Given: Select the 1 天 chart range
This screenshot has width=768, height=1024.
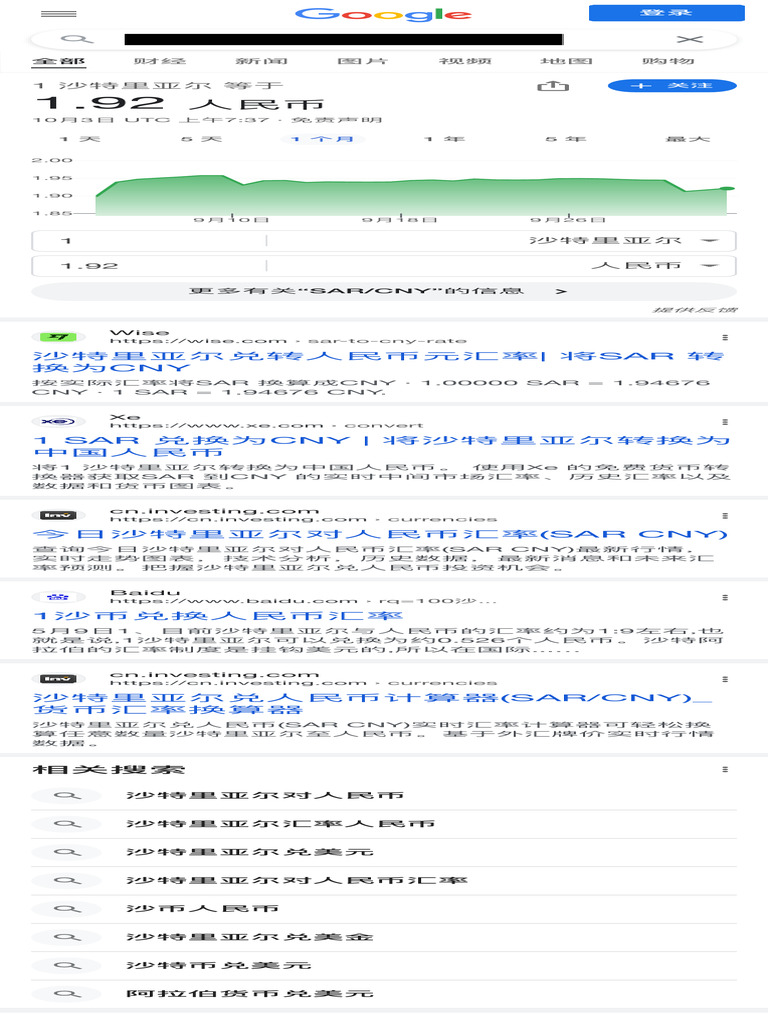Looking at the screenshot, I should coord(79,138).
